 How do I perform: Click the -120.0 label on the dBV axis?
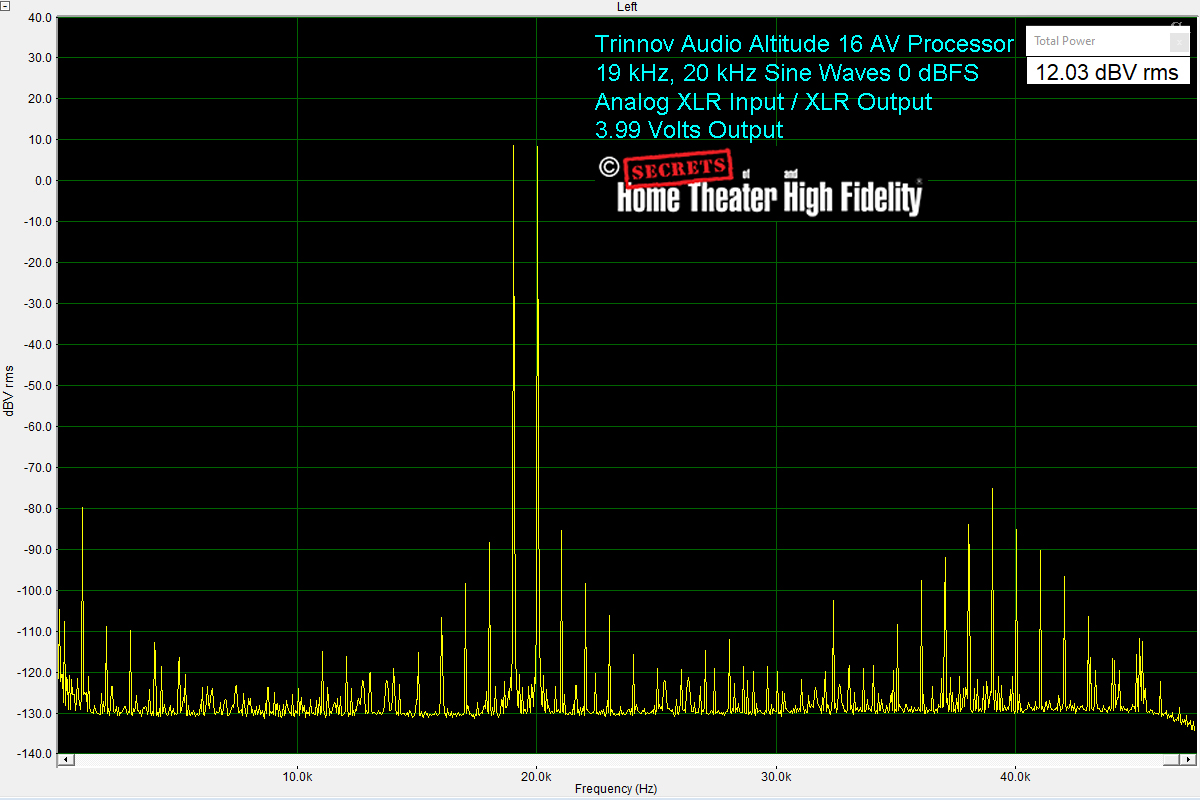pos(33,673)
